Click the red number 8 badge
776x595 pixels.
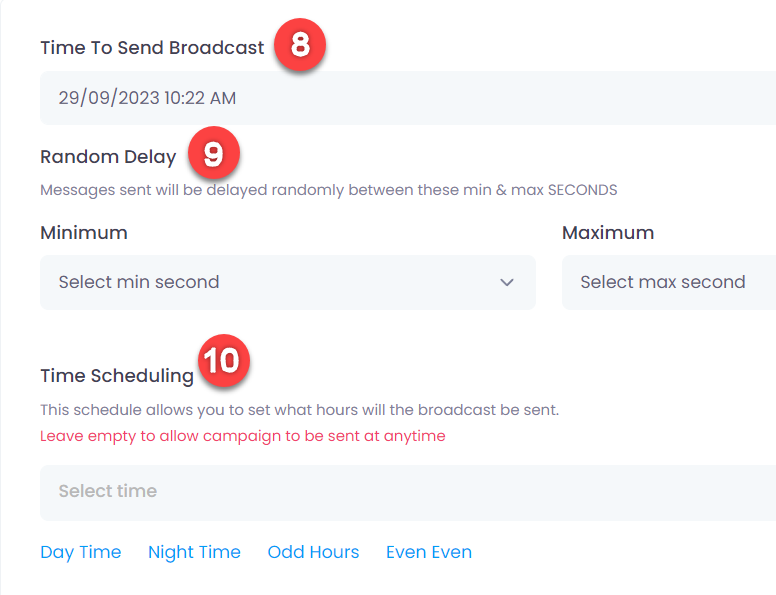pos(300,45)
